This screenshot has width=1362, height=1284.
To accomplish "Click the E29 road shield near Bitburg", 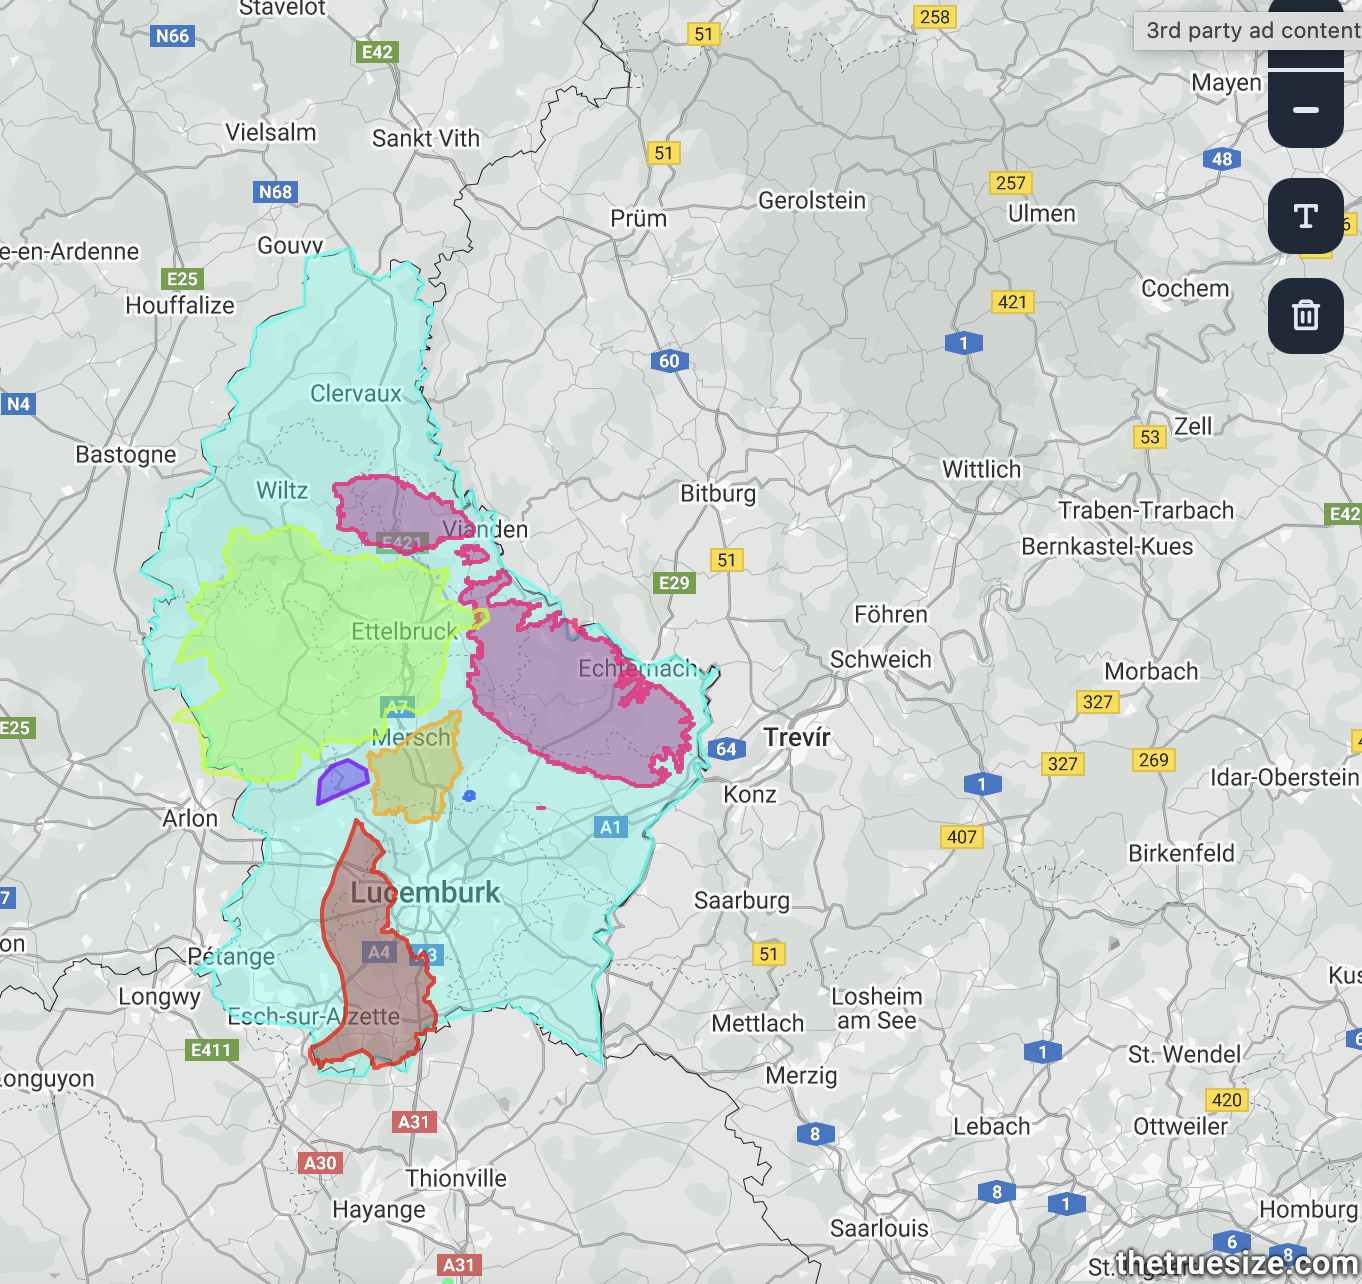I will pyautogui.click(x=674, y=582).
